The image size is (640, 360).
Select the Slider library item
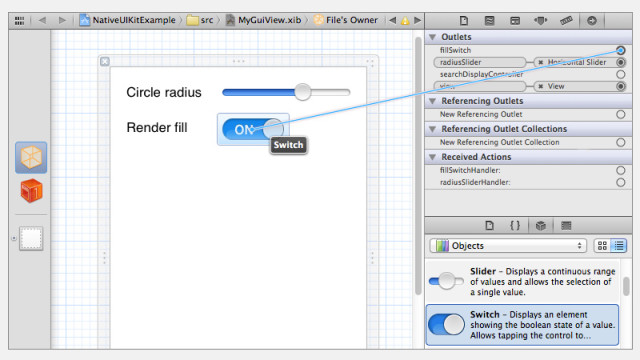tap(522, 282)
